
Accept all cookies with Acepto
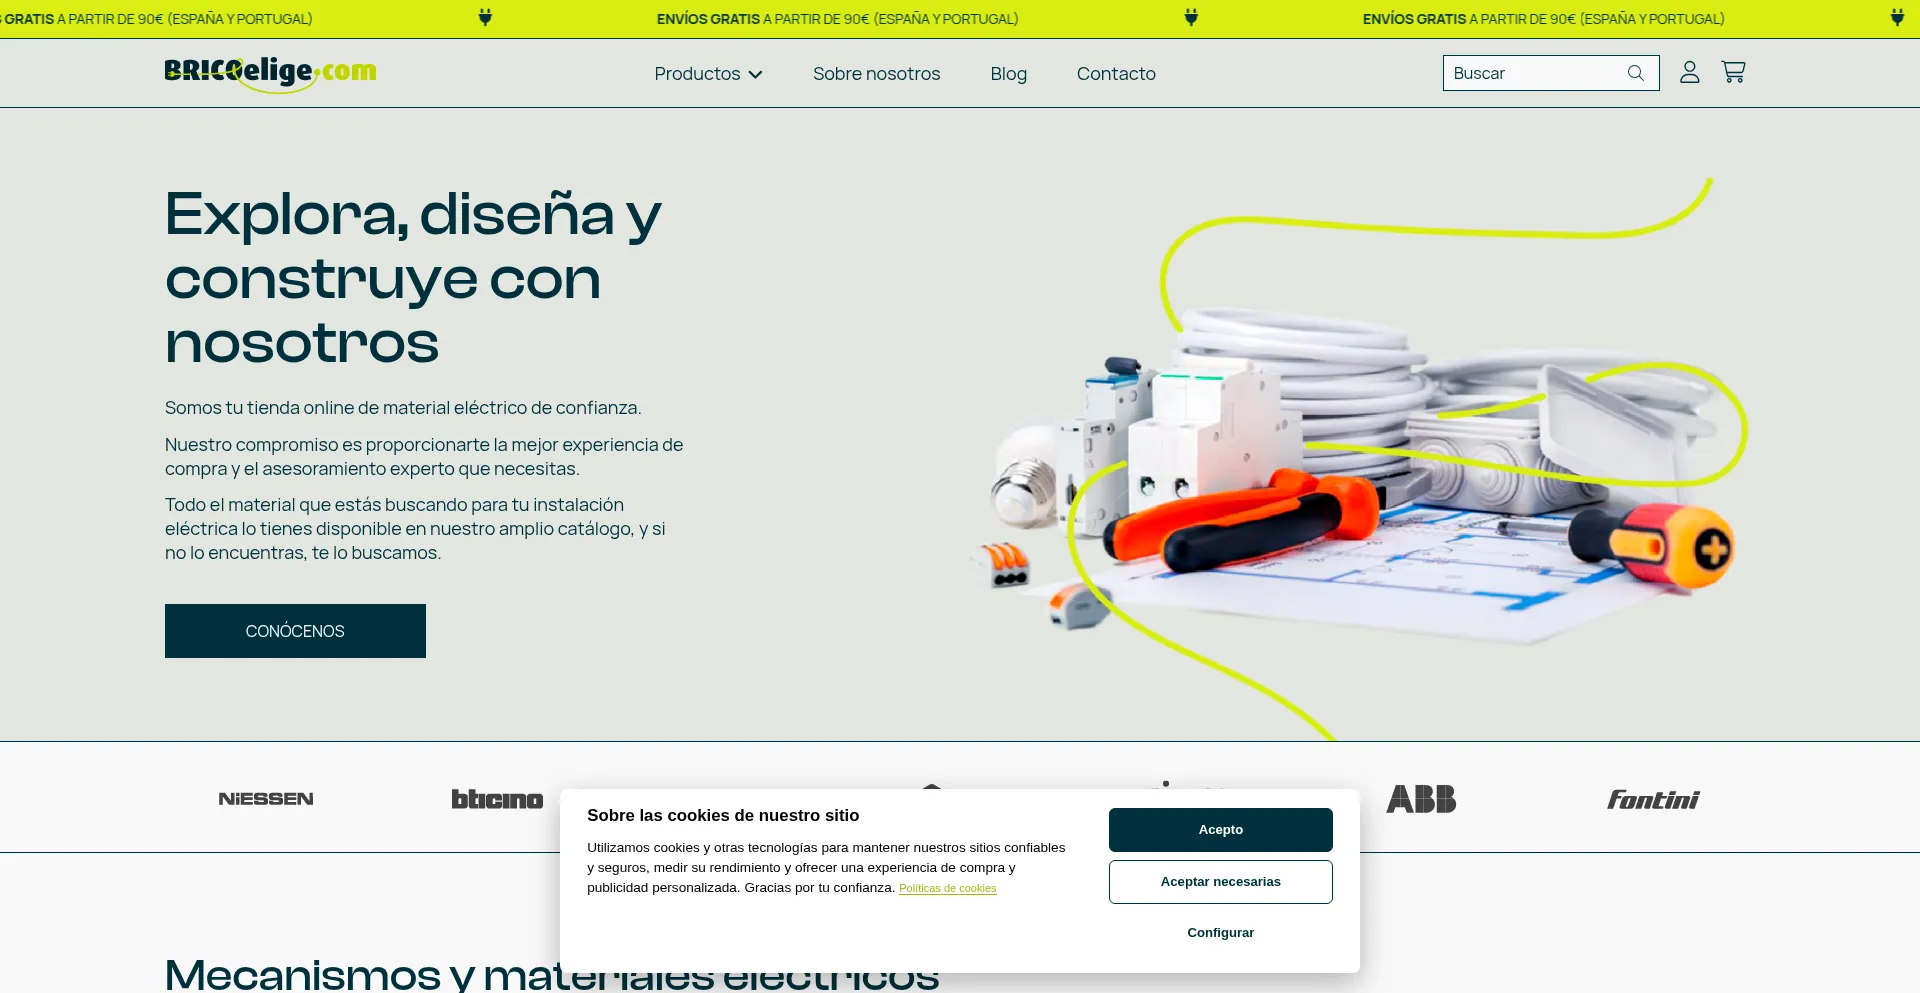1220,830
